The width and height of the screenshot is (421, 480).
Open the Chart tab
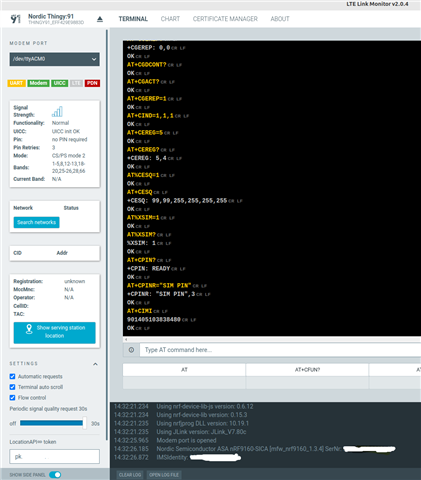170,19
